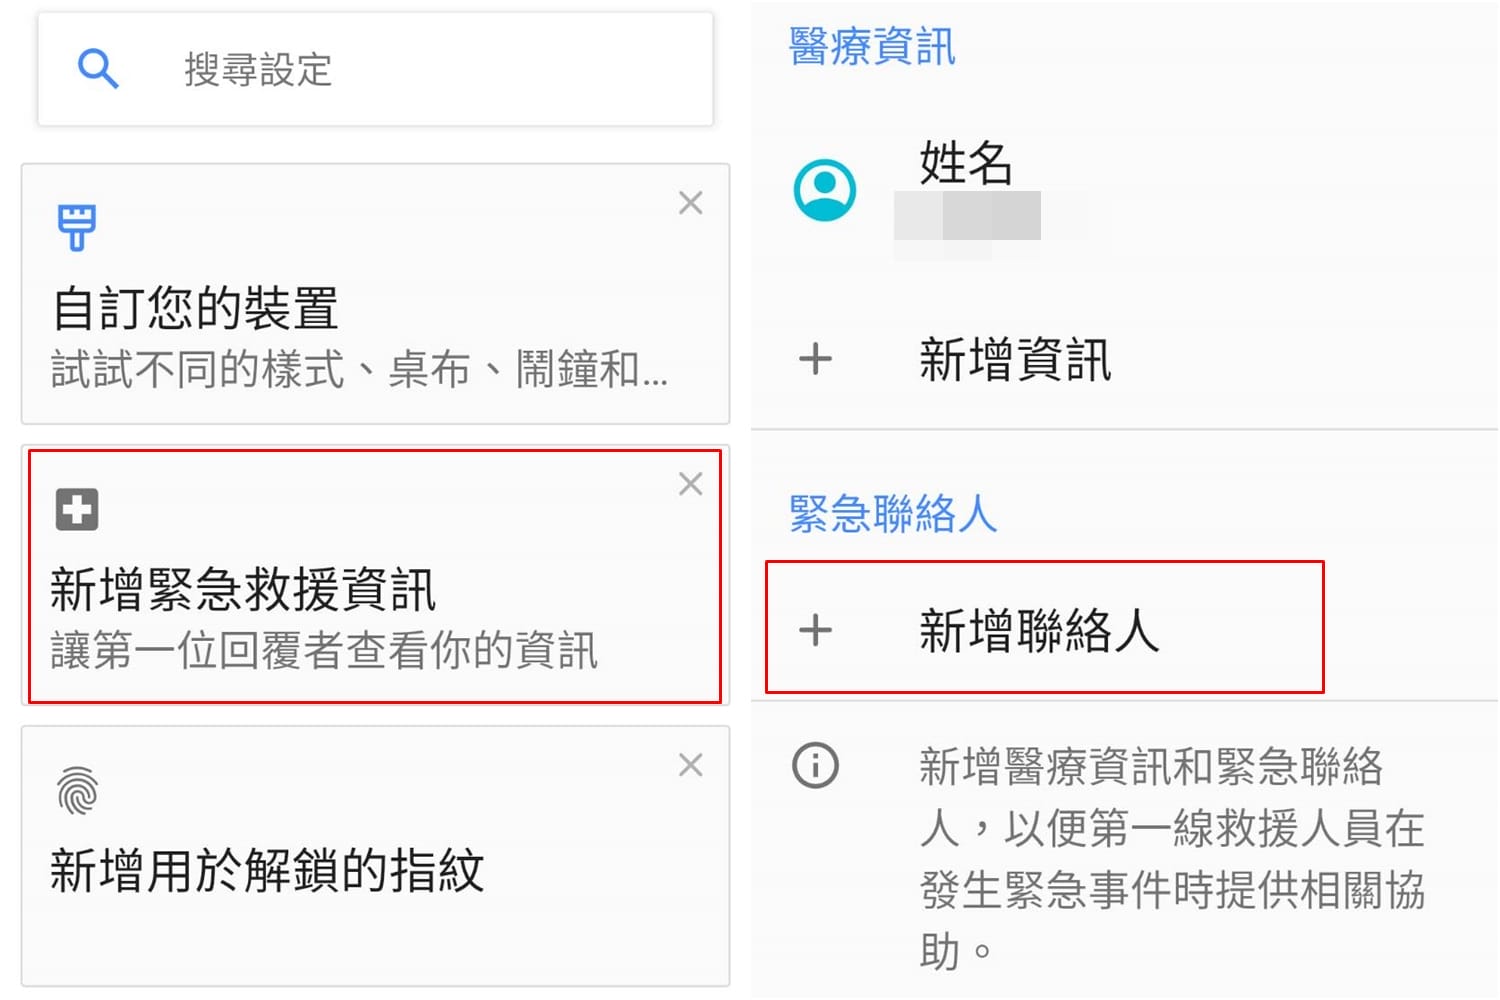Open 新增緊急救援資訊 suggestion
The image size is (1500, 1000).
[x=375, y=576]
